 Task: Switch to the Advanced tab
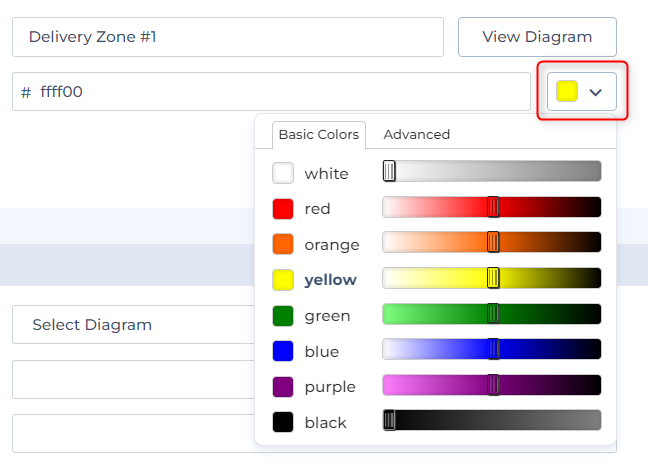tap(416, 134)
